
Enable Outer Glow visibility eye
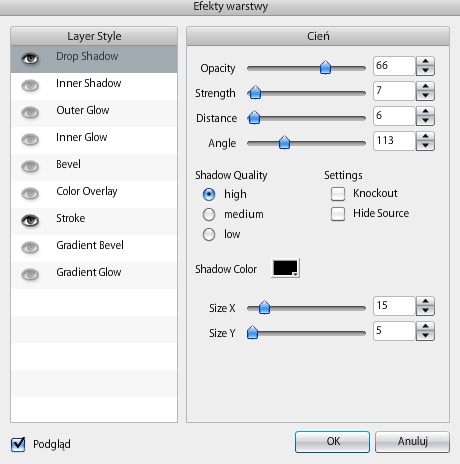(30, 113)
